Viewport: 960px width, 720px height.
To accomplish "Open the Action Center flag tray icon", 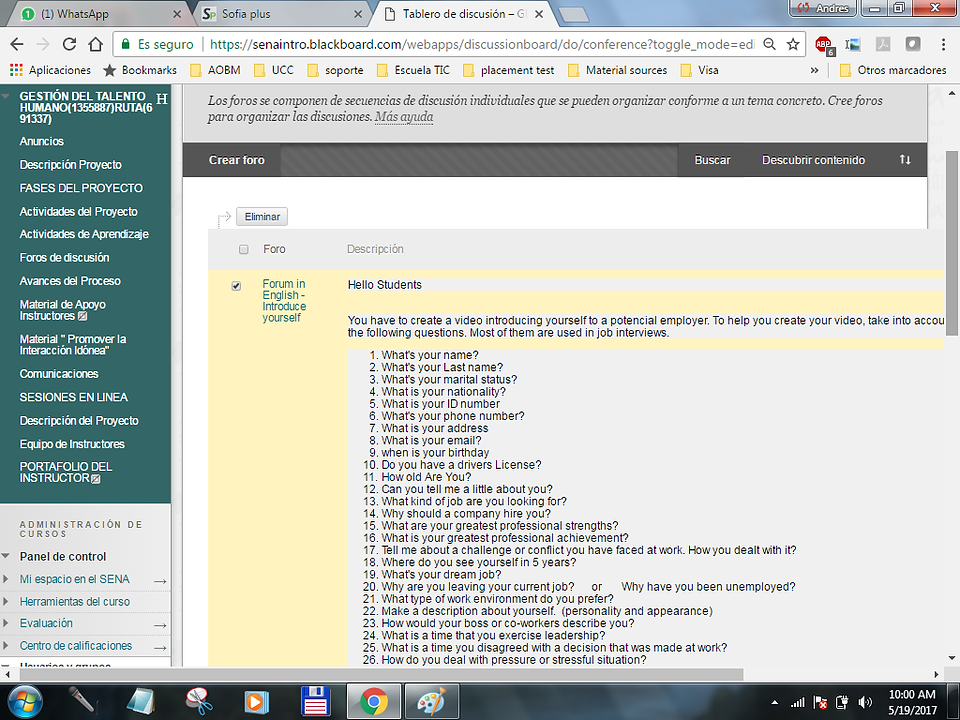I will coord(820,702).
